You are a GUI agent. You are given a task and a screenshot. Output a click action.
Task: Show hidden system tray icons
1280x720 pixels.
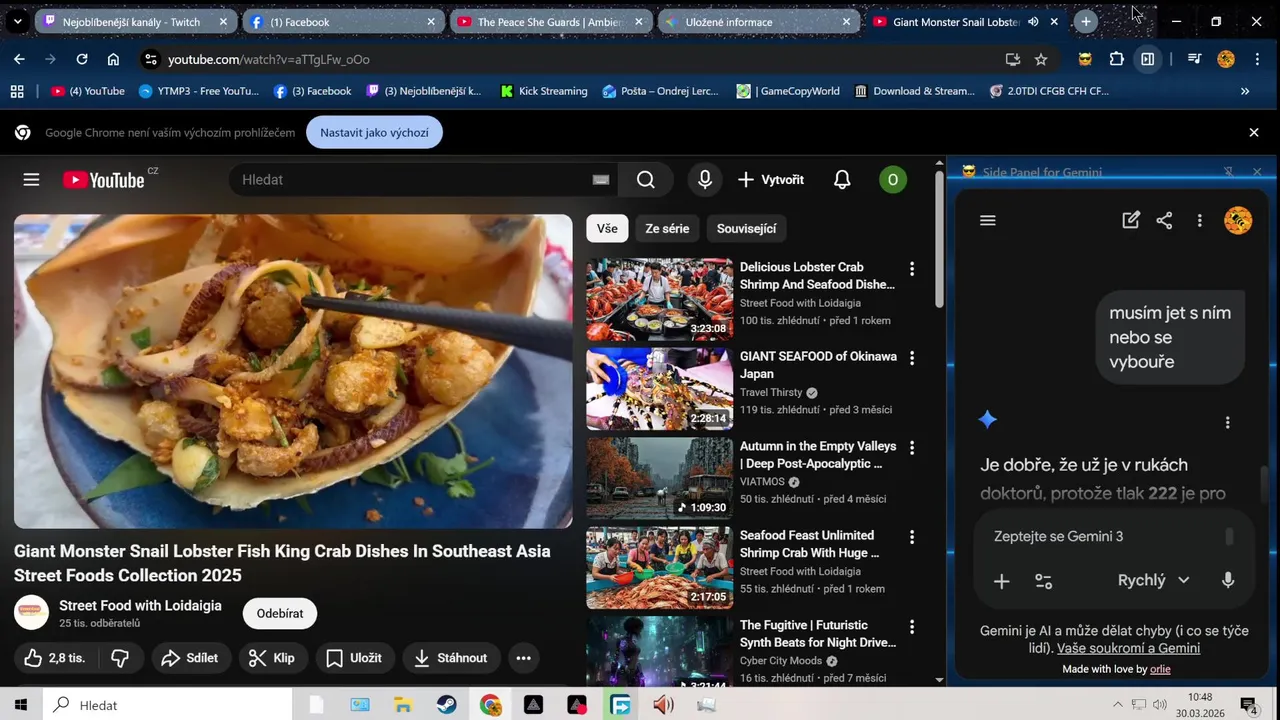pos(1117,705)
